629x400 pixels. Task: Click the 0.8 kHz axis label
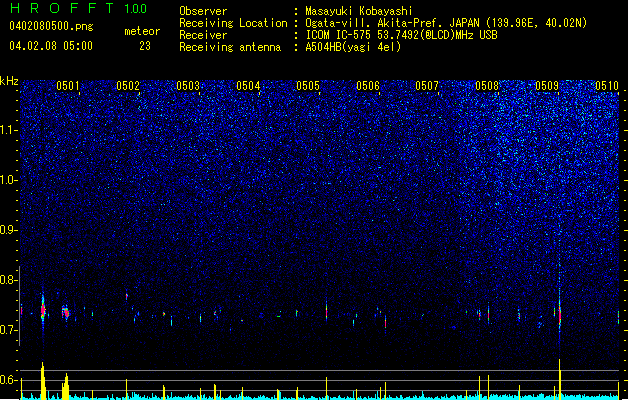pyautogui.click(x=9, y=280)
